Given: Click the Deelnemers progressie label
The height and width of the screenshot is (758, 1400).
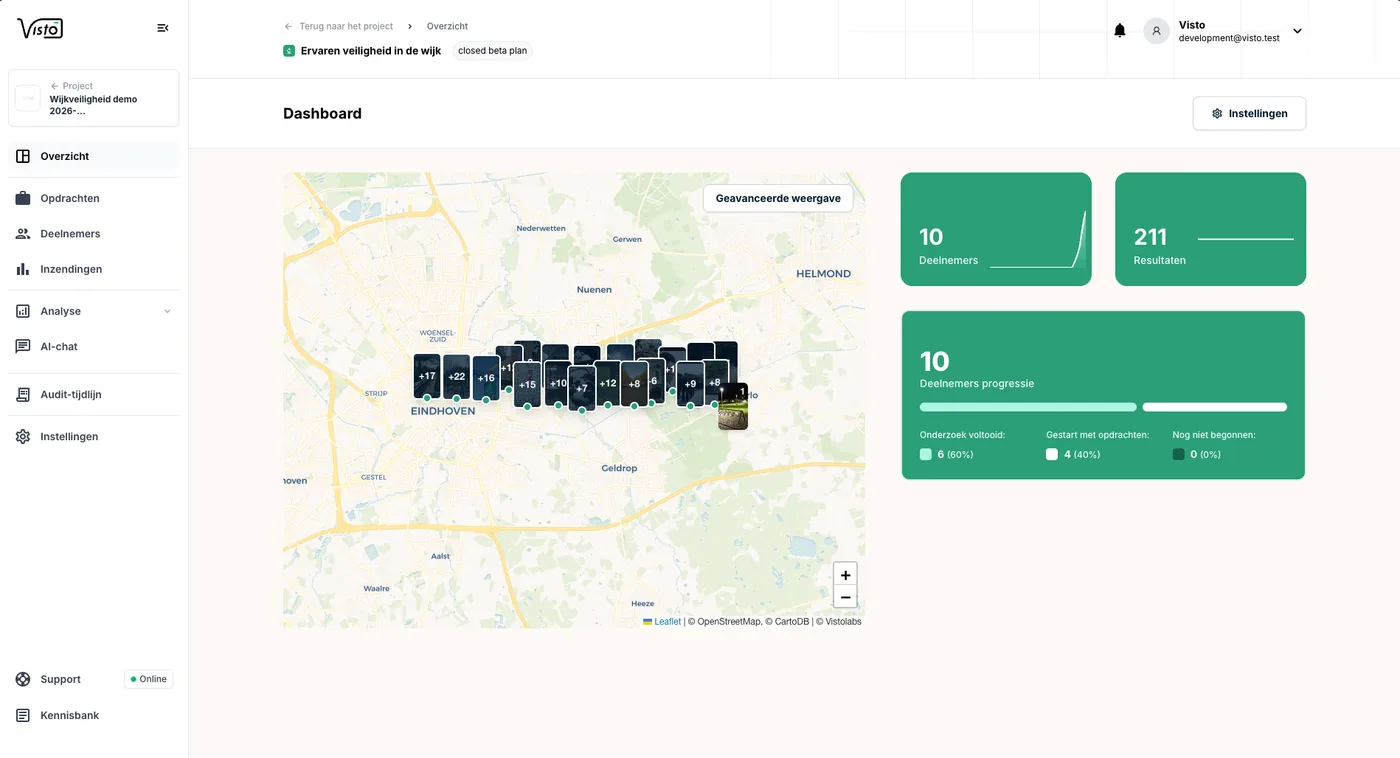Looking at the screenshot, I should click(x=977, y=383).
